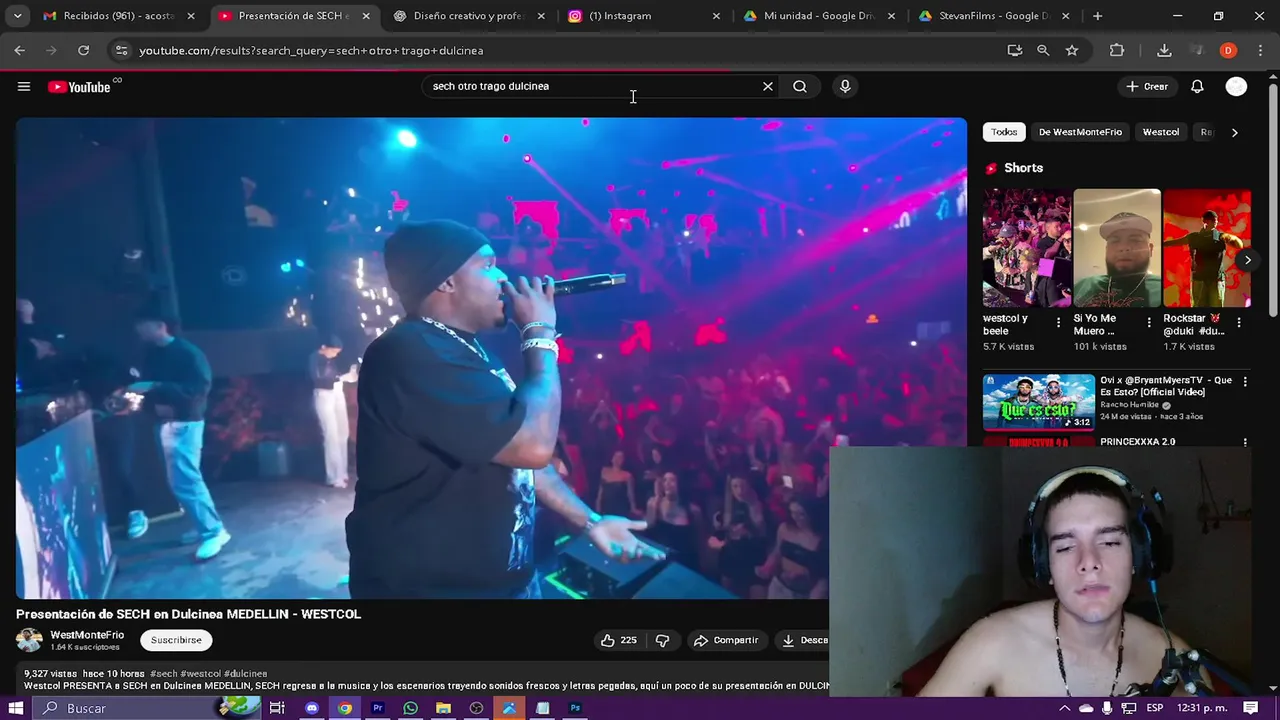Viewport: 1280px width, 720px height.
Task: Open the #sech hashtag link
Action: (163, 674)
